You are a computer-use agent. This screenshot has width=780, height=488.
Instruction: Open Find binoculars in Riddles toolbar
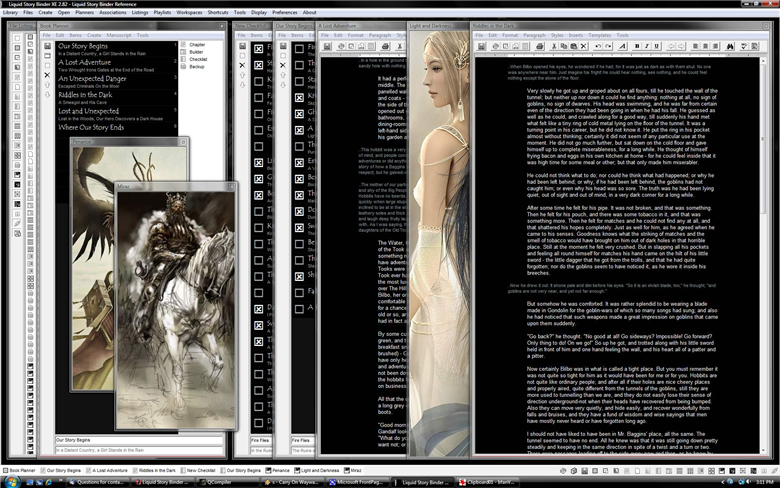point(730,46)
